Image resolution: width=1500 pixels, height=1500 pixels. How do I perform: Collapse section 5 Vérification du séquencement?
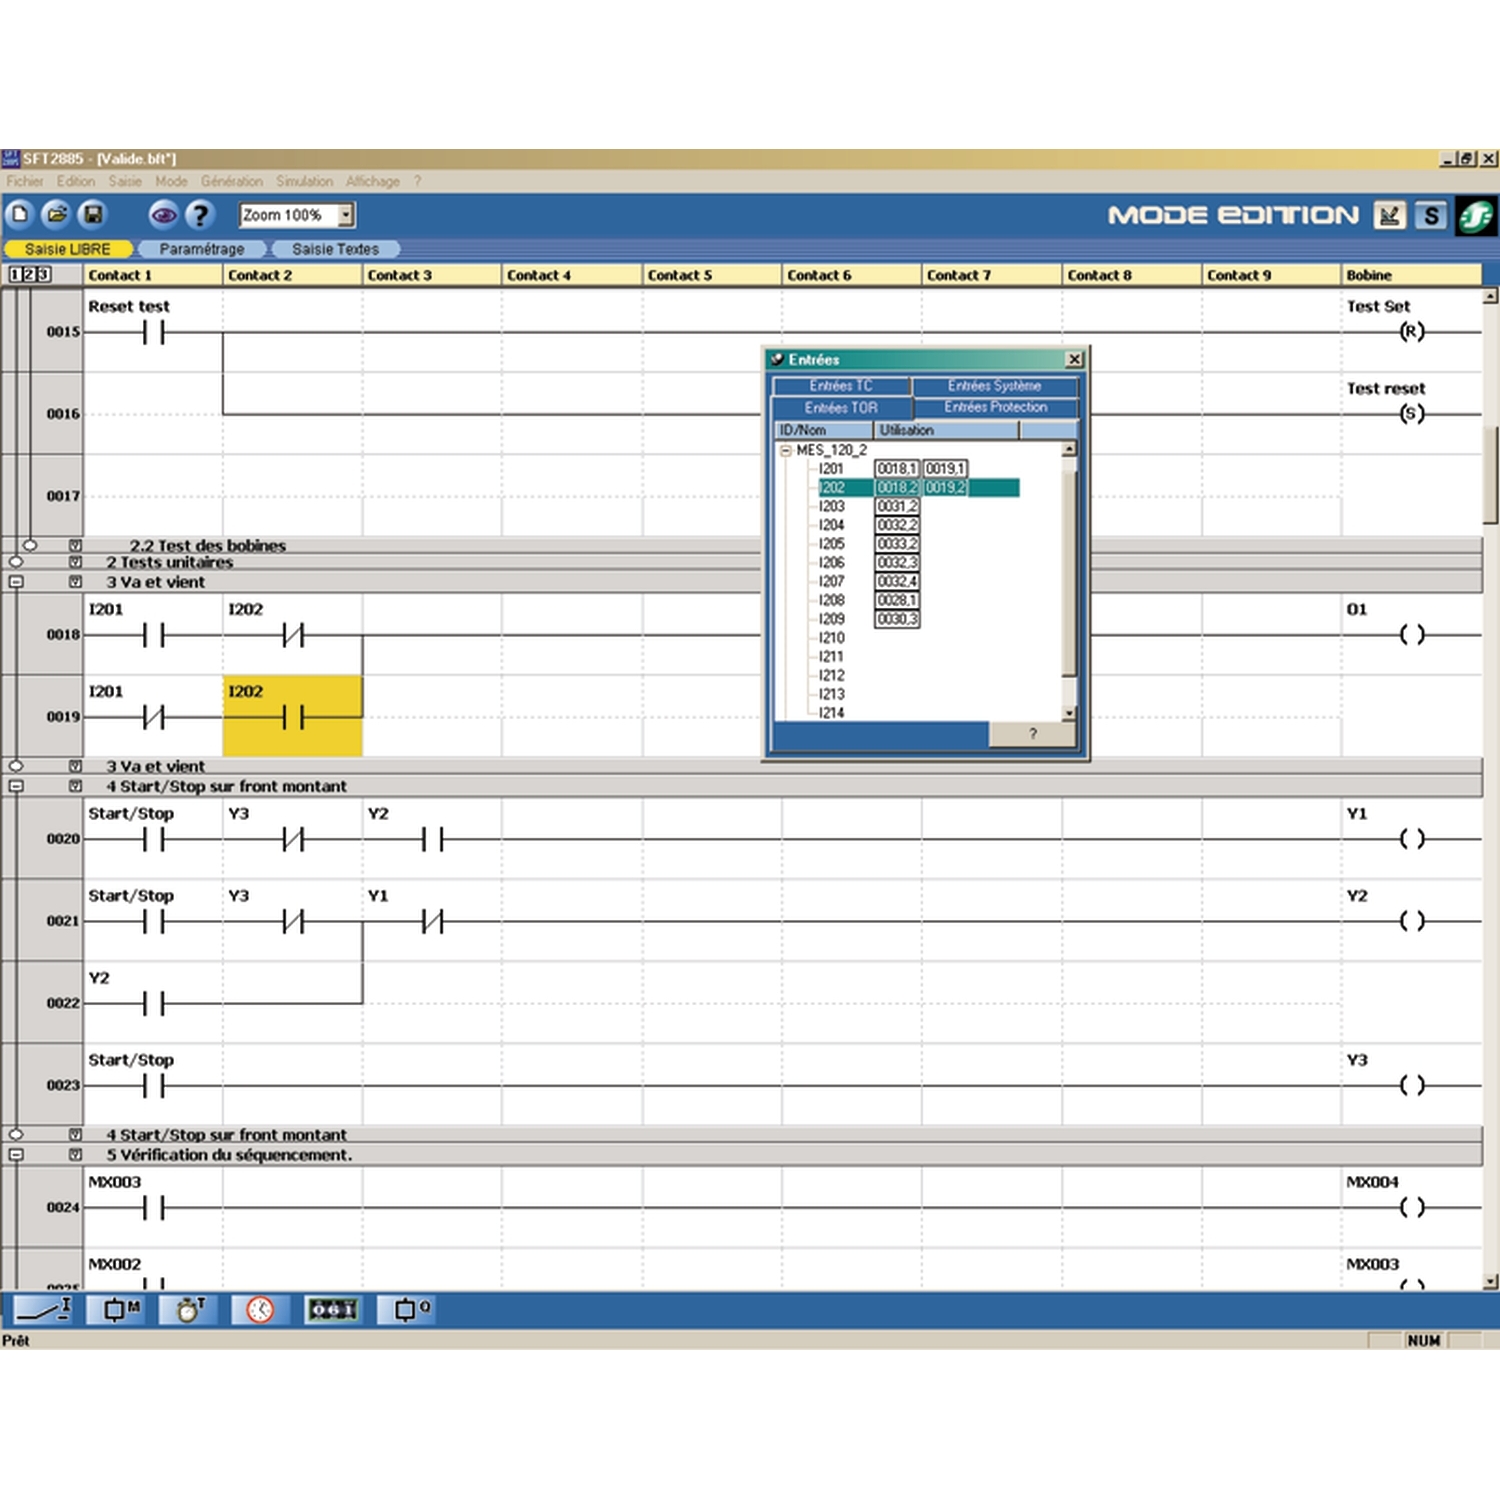pos(16,1154)
